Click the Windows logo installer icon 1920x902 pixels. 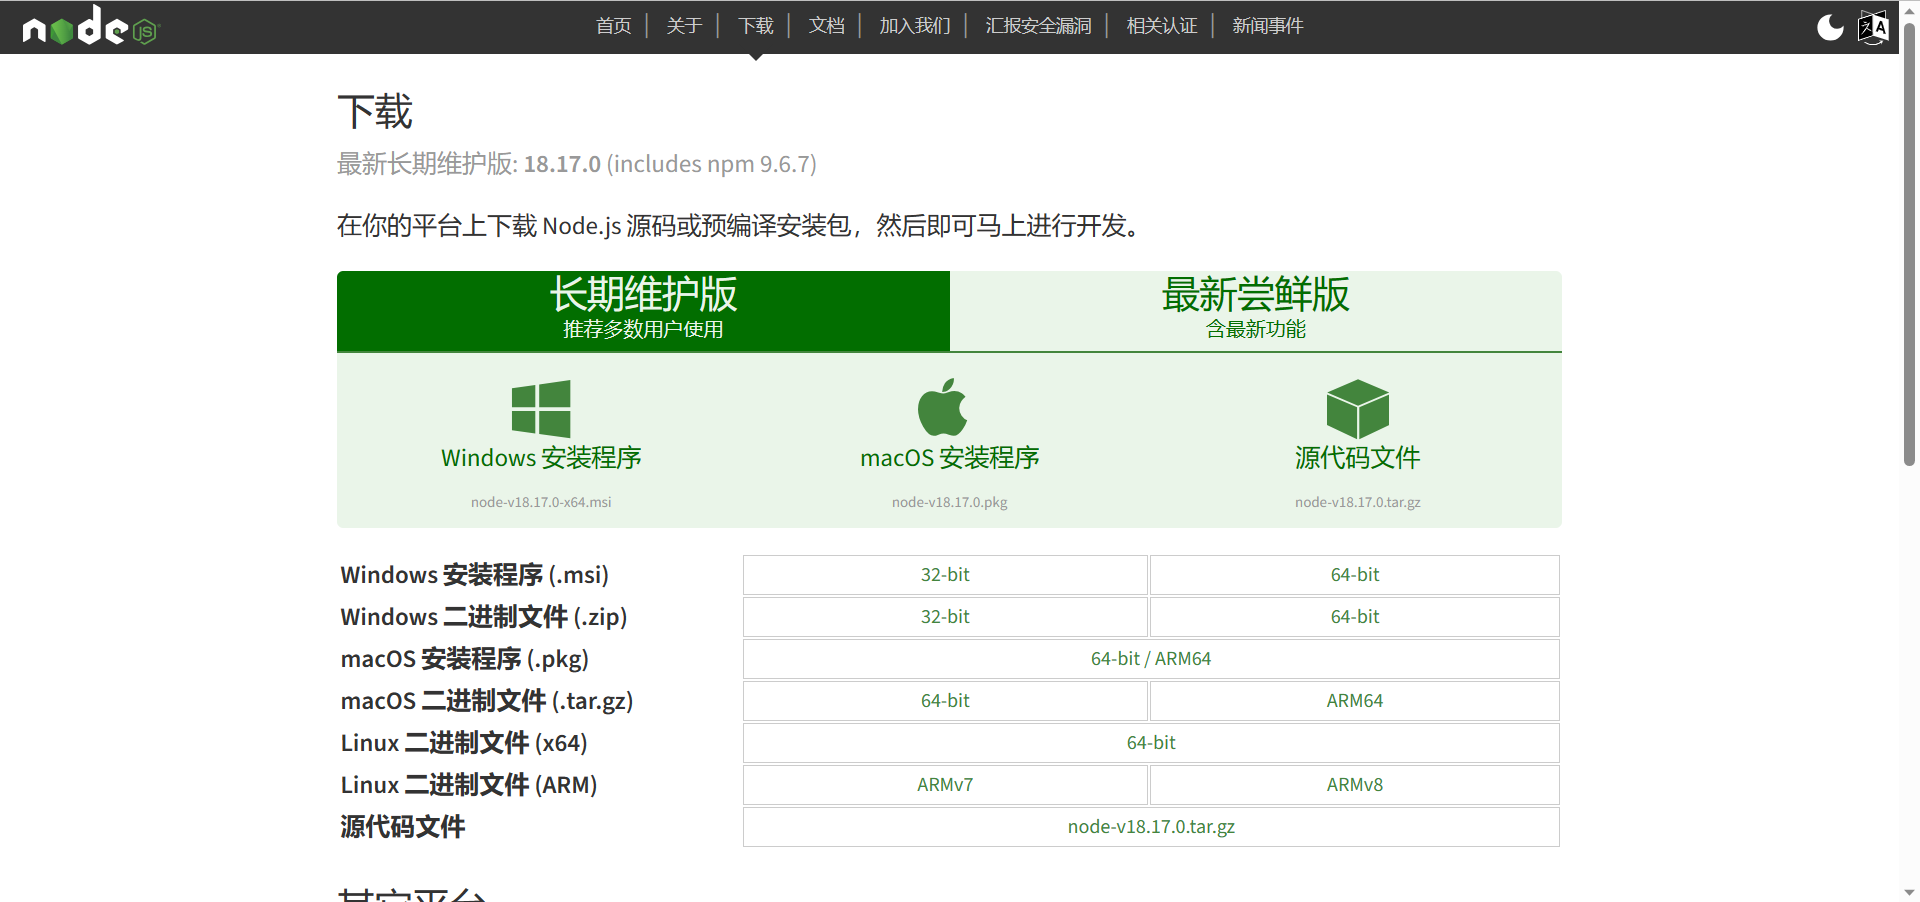click(541, 408)
